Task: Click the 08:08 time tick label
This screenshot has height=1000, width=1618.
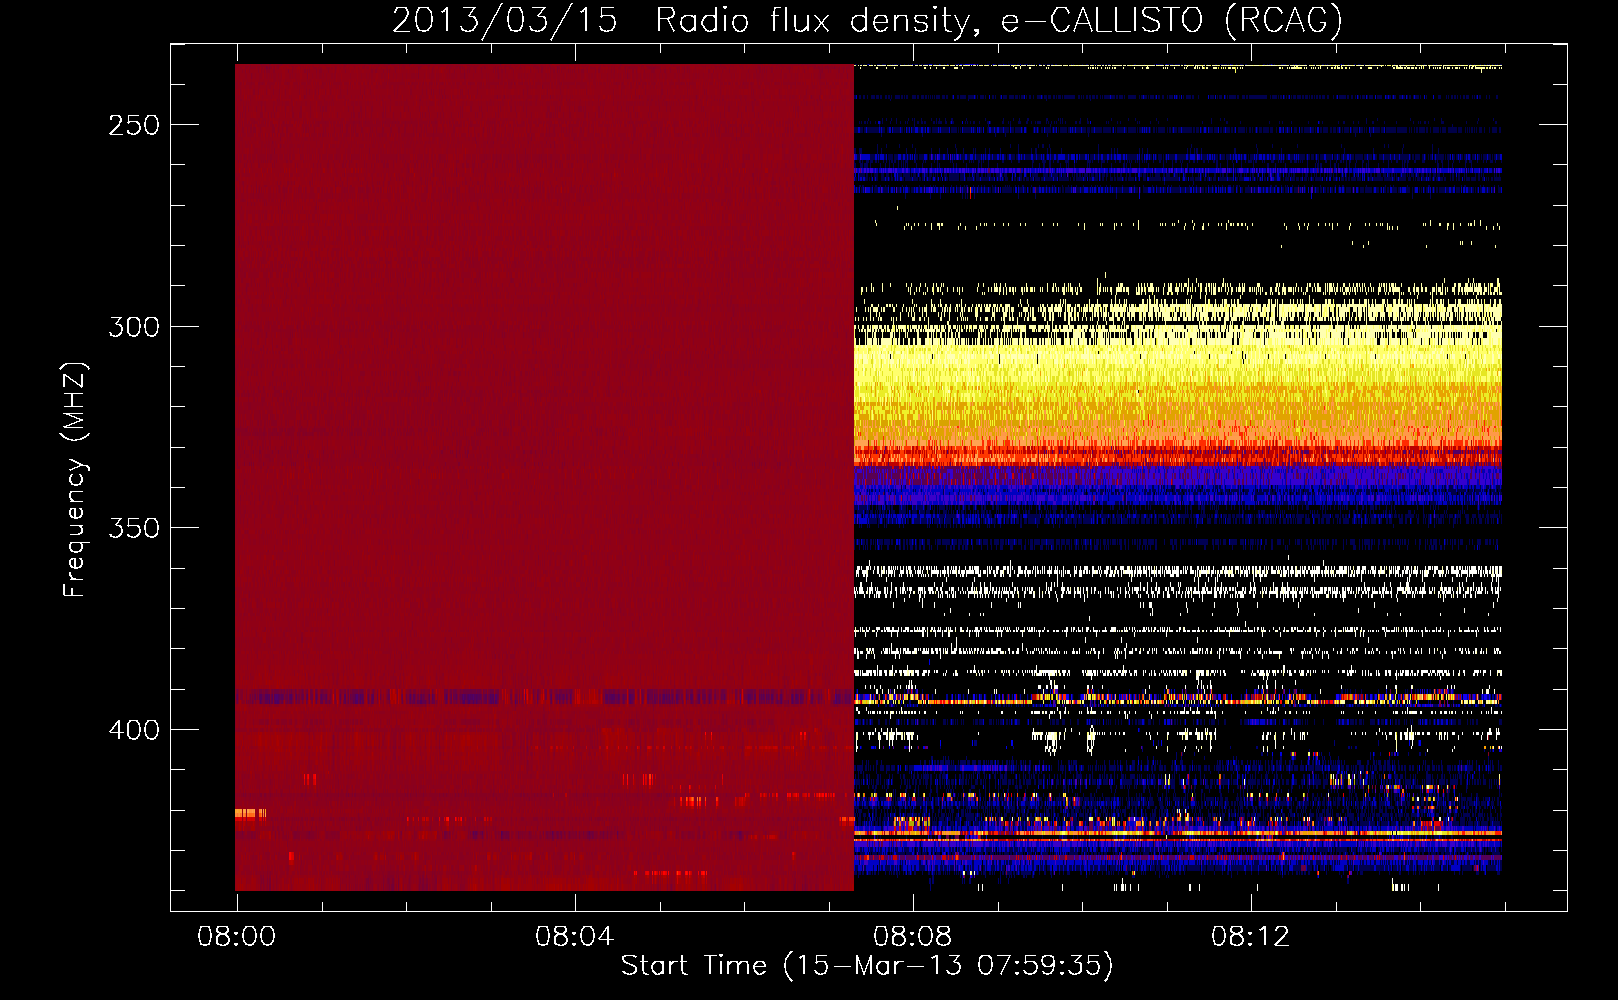Action: point(912,936)
